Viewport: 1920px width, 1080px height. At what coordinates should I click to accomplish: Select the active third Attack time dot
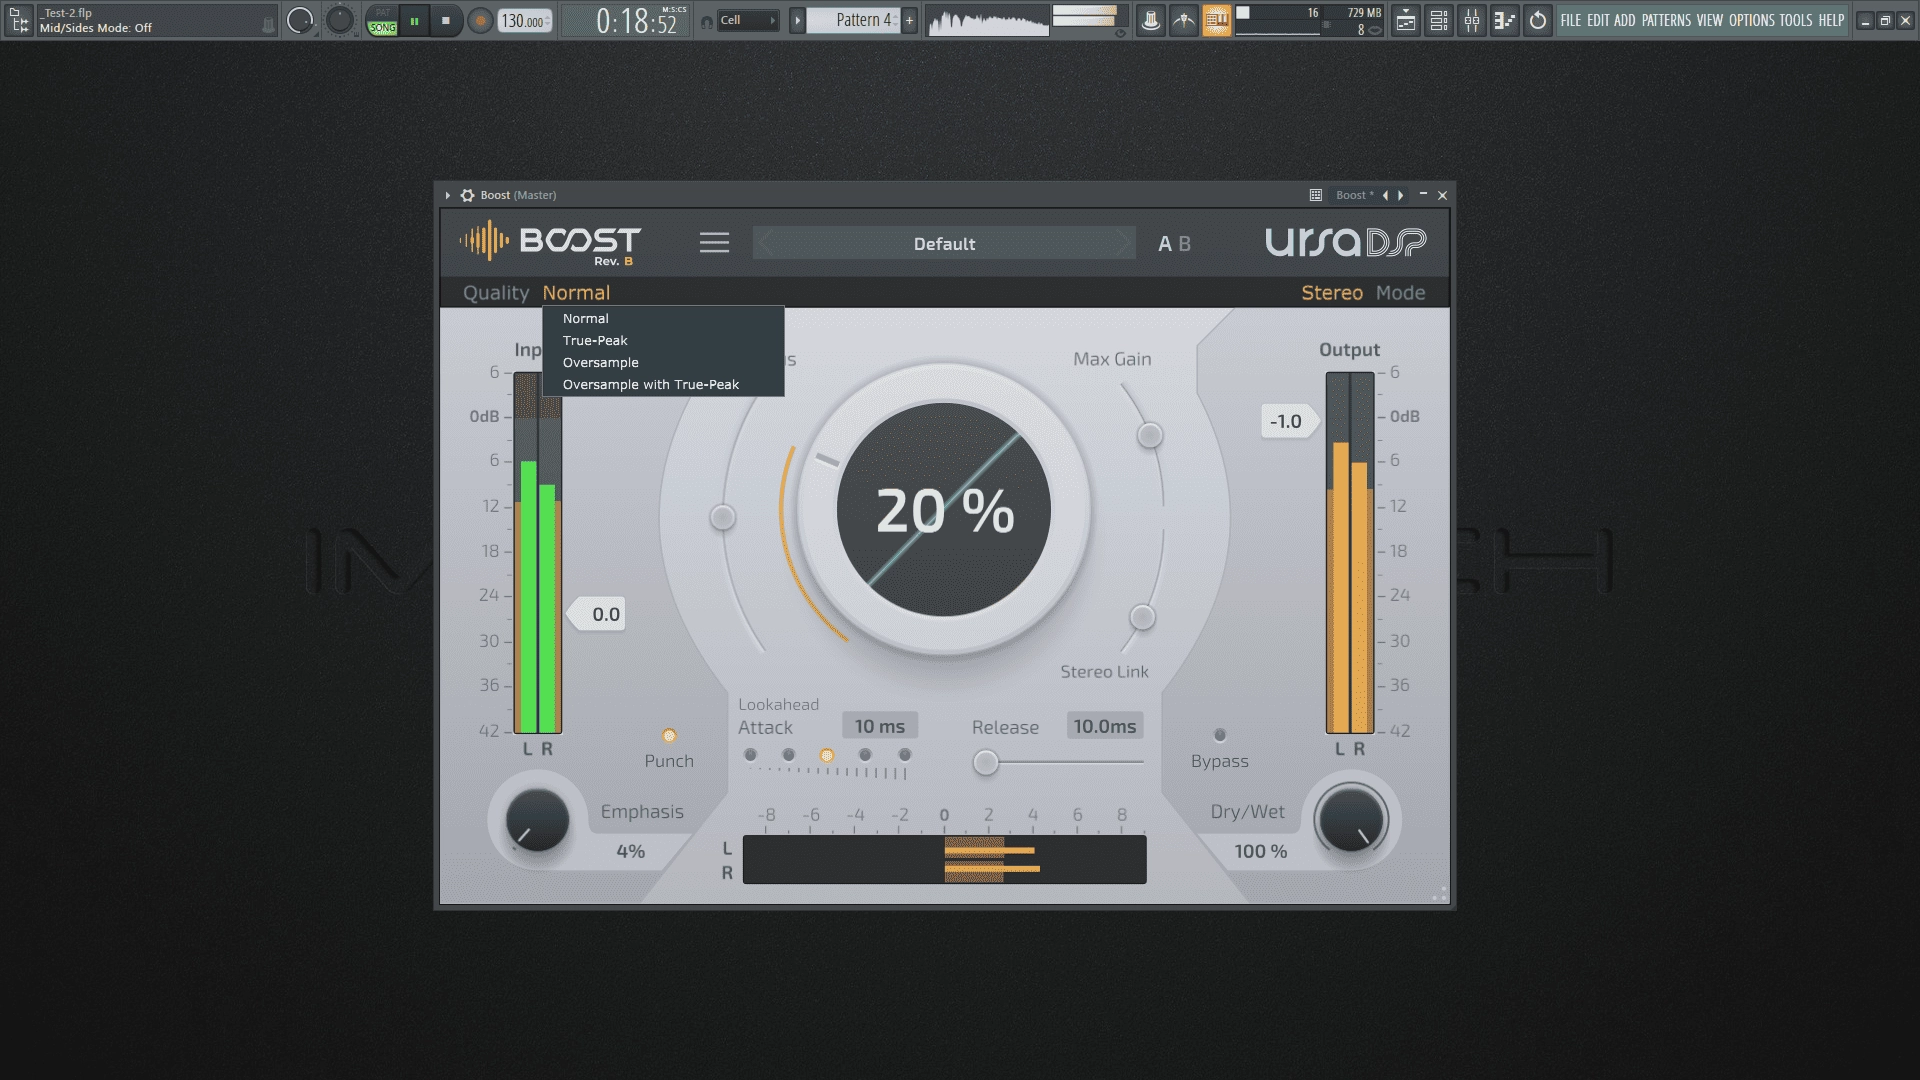pyautogui.click(x=827, y=755)
